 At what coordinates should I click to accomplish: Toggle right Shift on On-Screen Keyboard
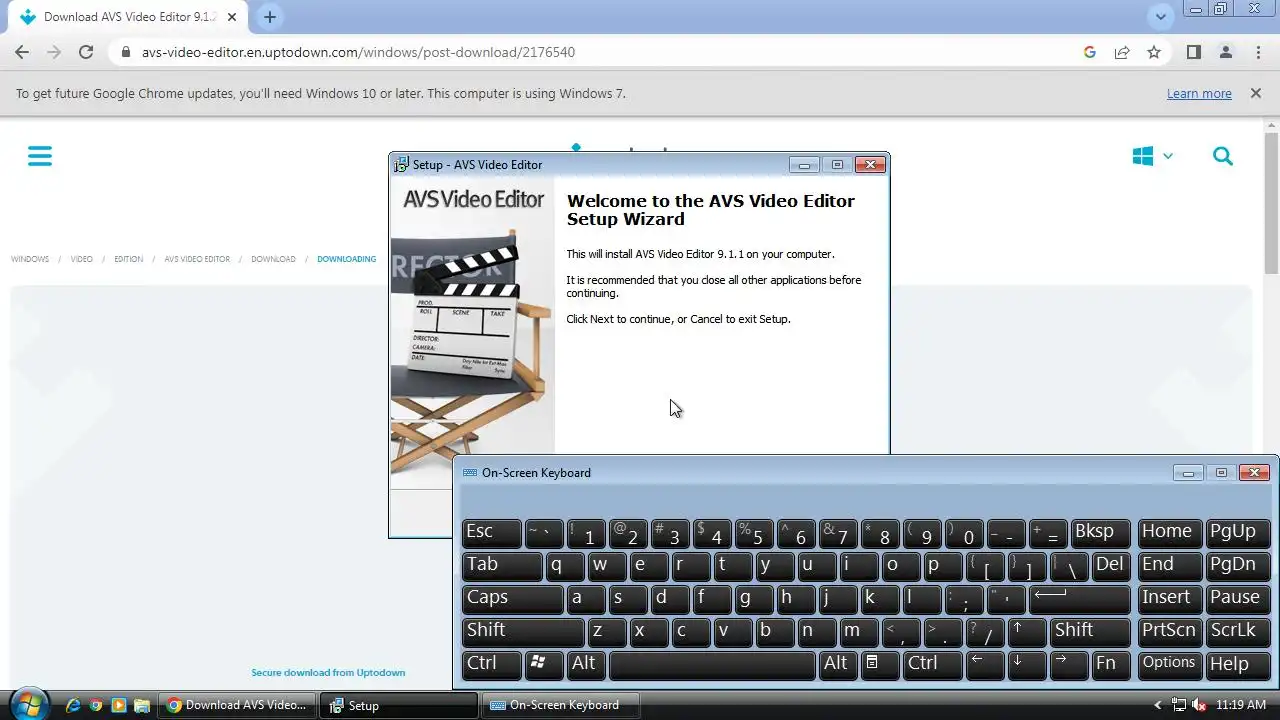pos(1088,632)
